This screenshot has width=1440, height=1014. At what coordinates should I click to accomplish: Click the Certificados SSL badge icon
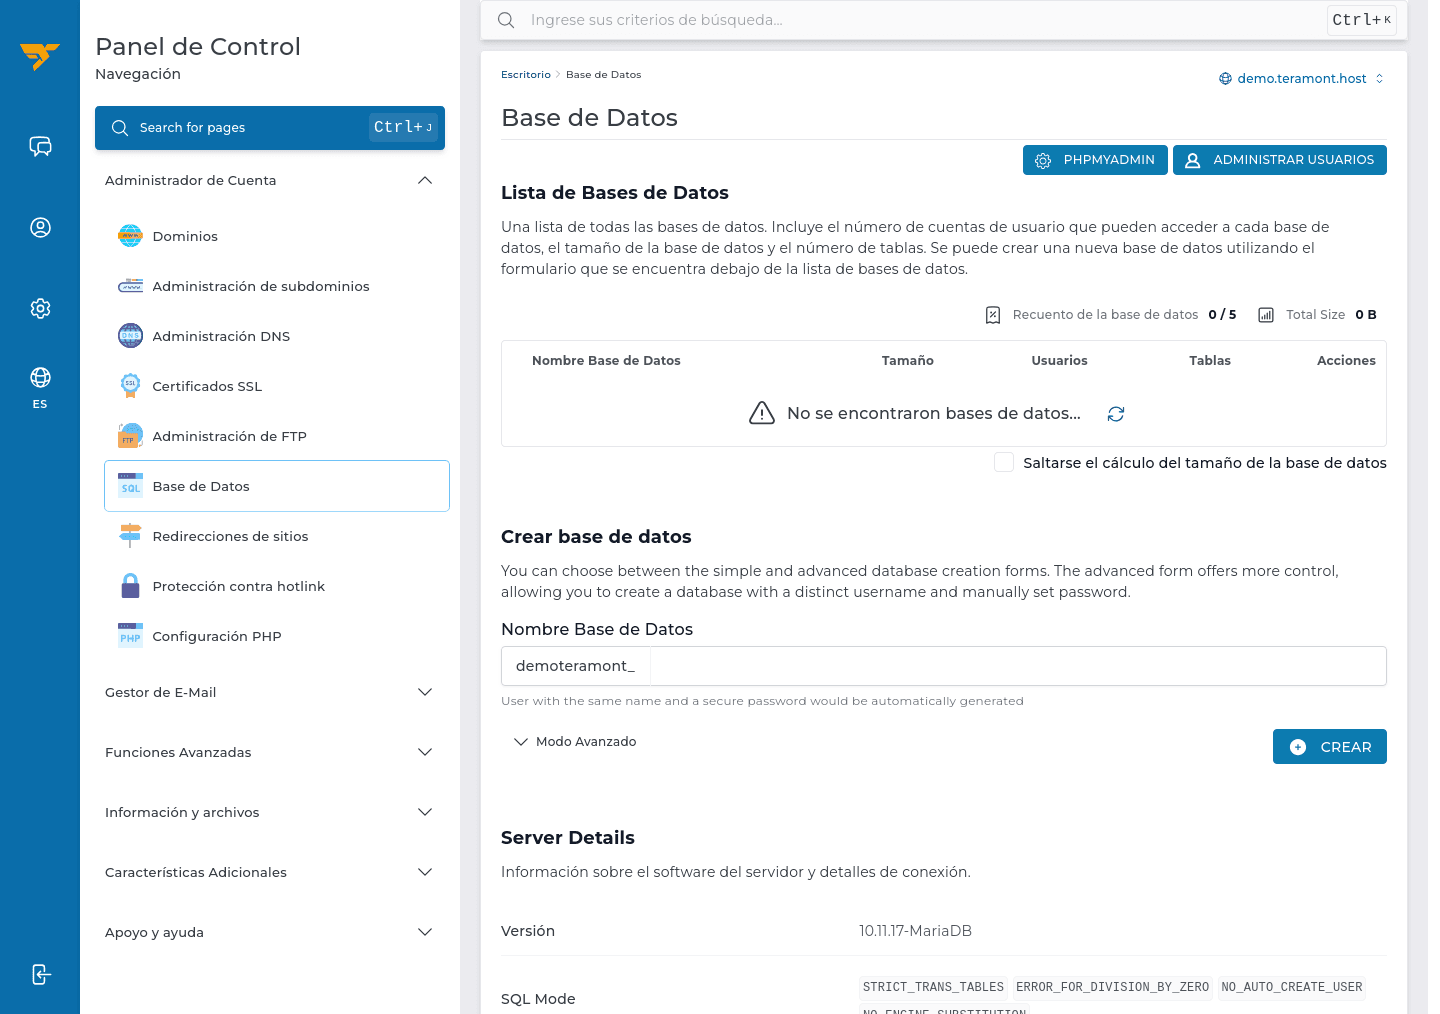131,386
